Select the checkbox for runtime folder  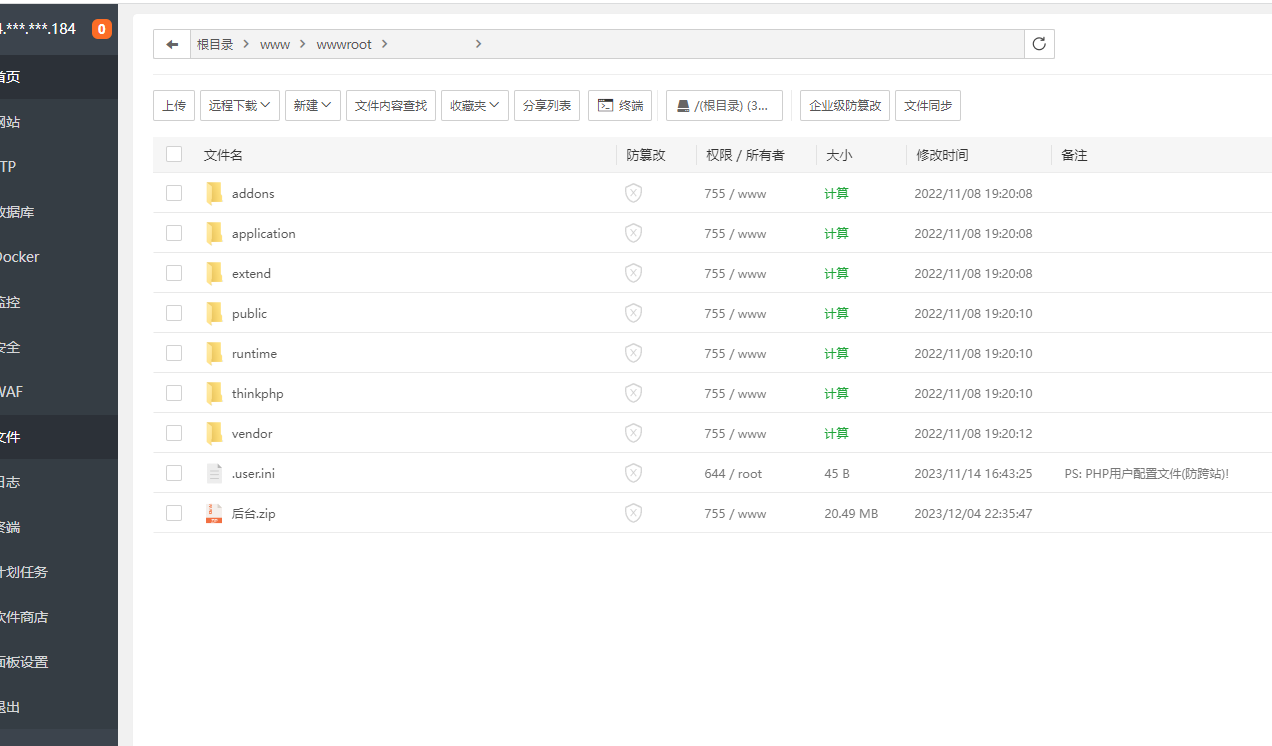[x=174, y=353]
